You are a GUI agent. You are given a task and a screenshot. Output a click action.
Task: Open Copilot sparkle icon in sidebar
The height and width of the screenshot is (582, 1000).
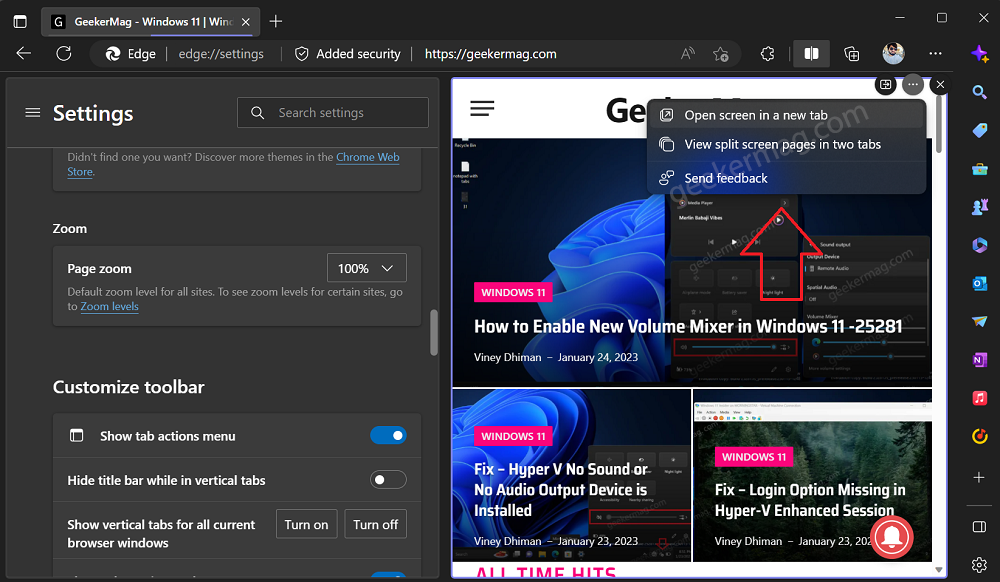(x=980, y=54)
